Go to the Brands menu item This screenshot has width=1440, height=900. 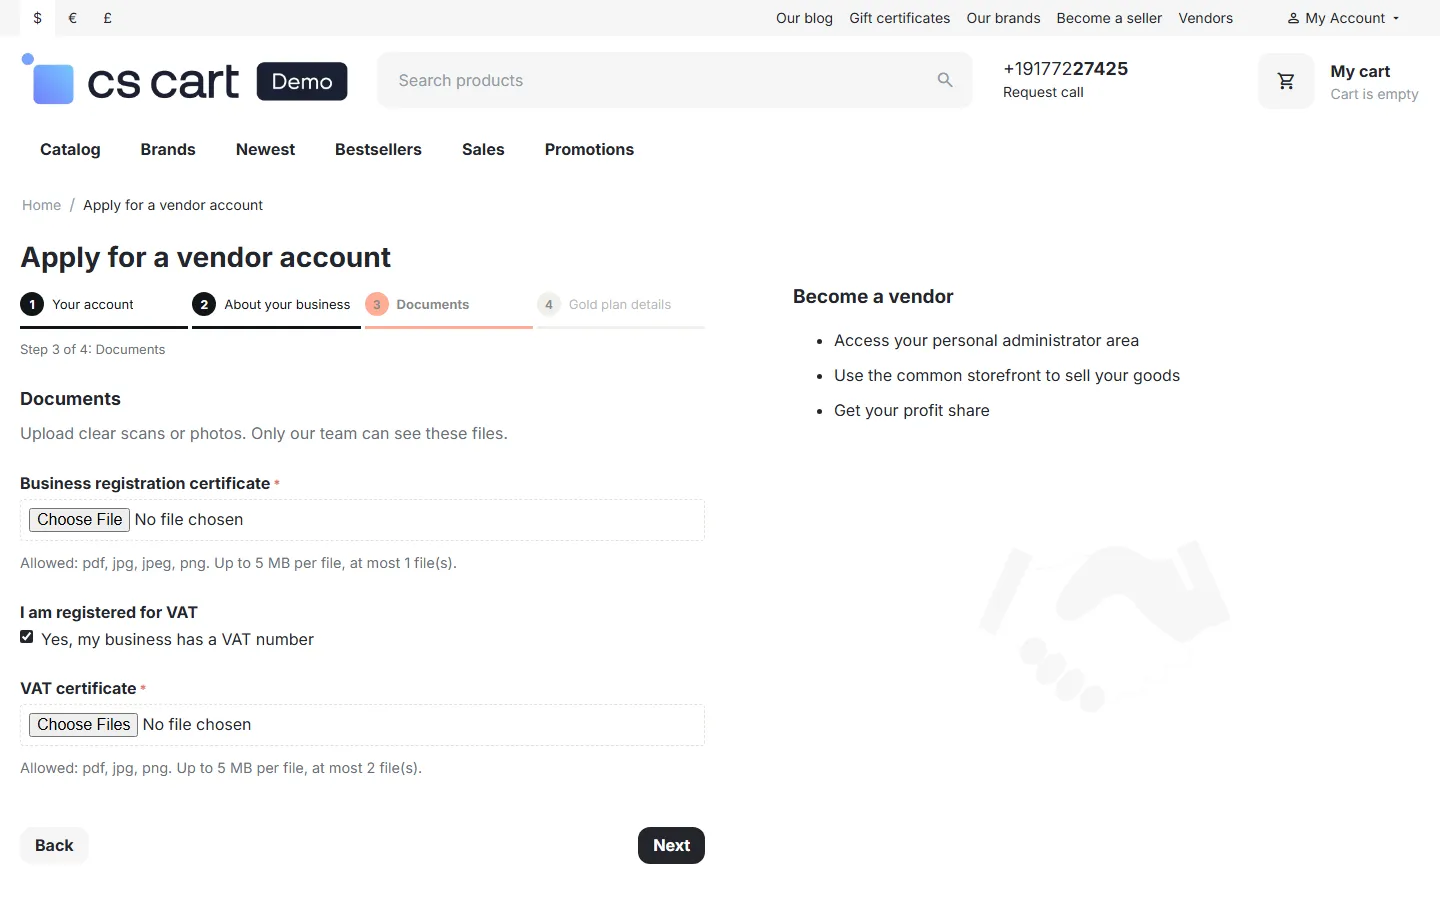[168, 149]
